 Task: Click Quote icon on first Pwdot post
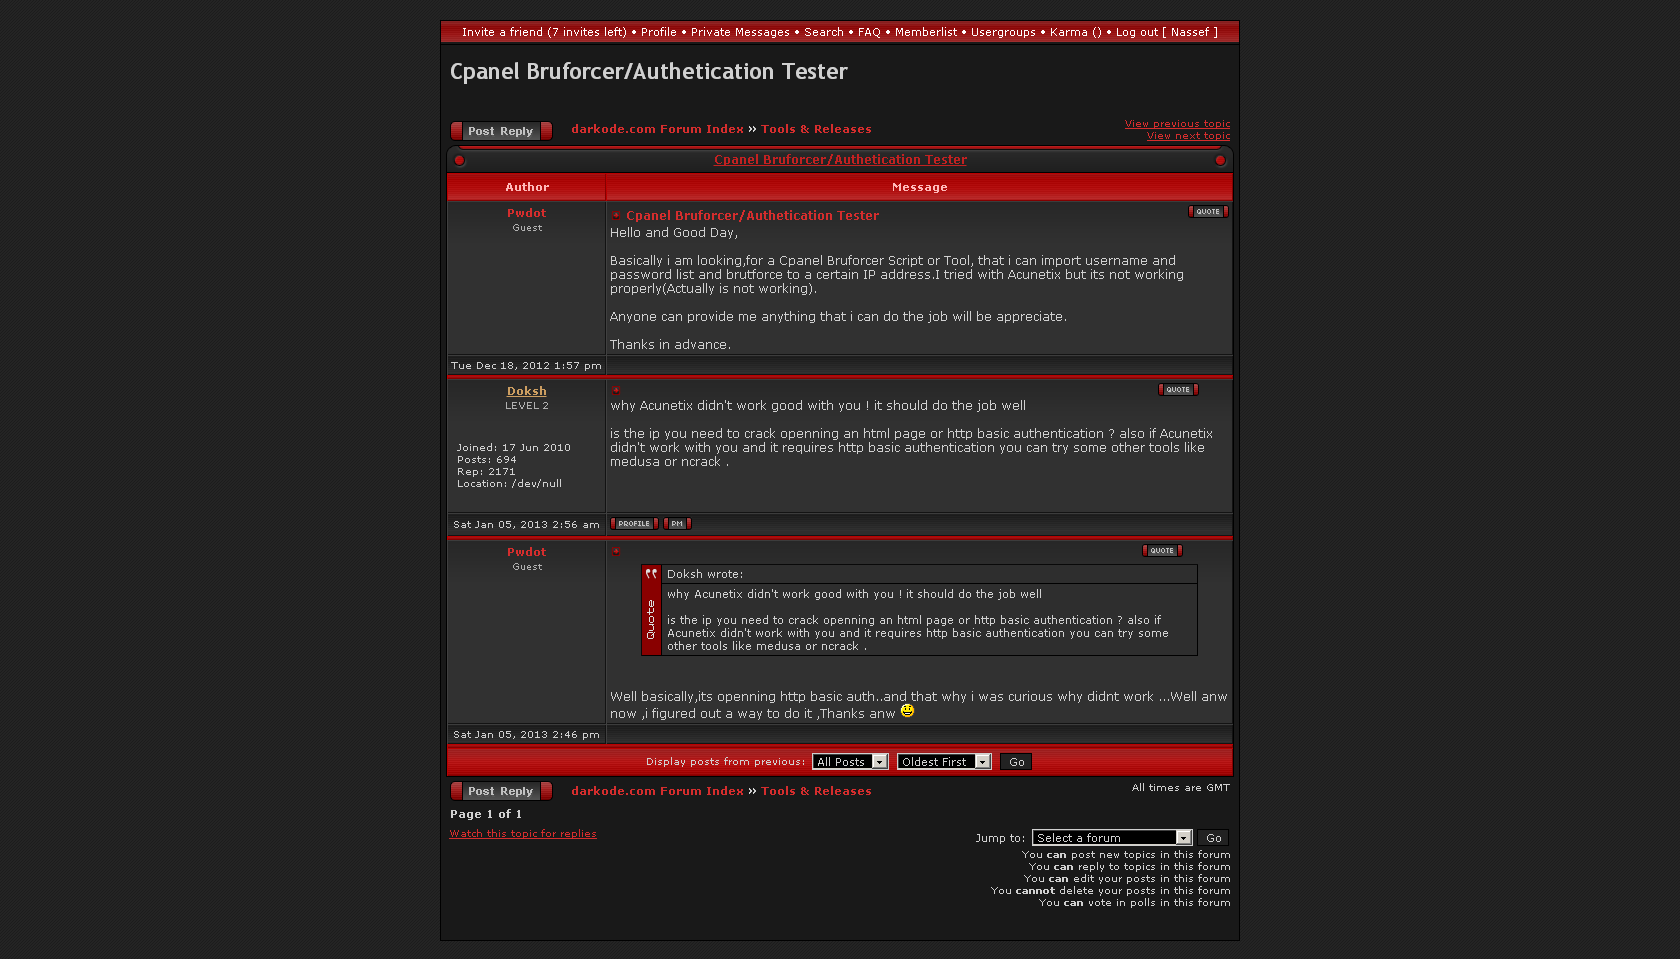tap(1207, 212)
